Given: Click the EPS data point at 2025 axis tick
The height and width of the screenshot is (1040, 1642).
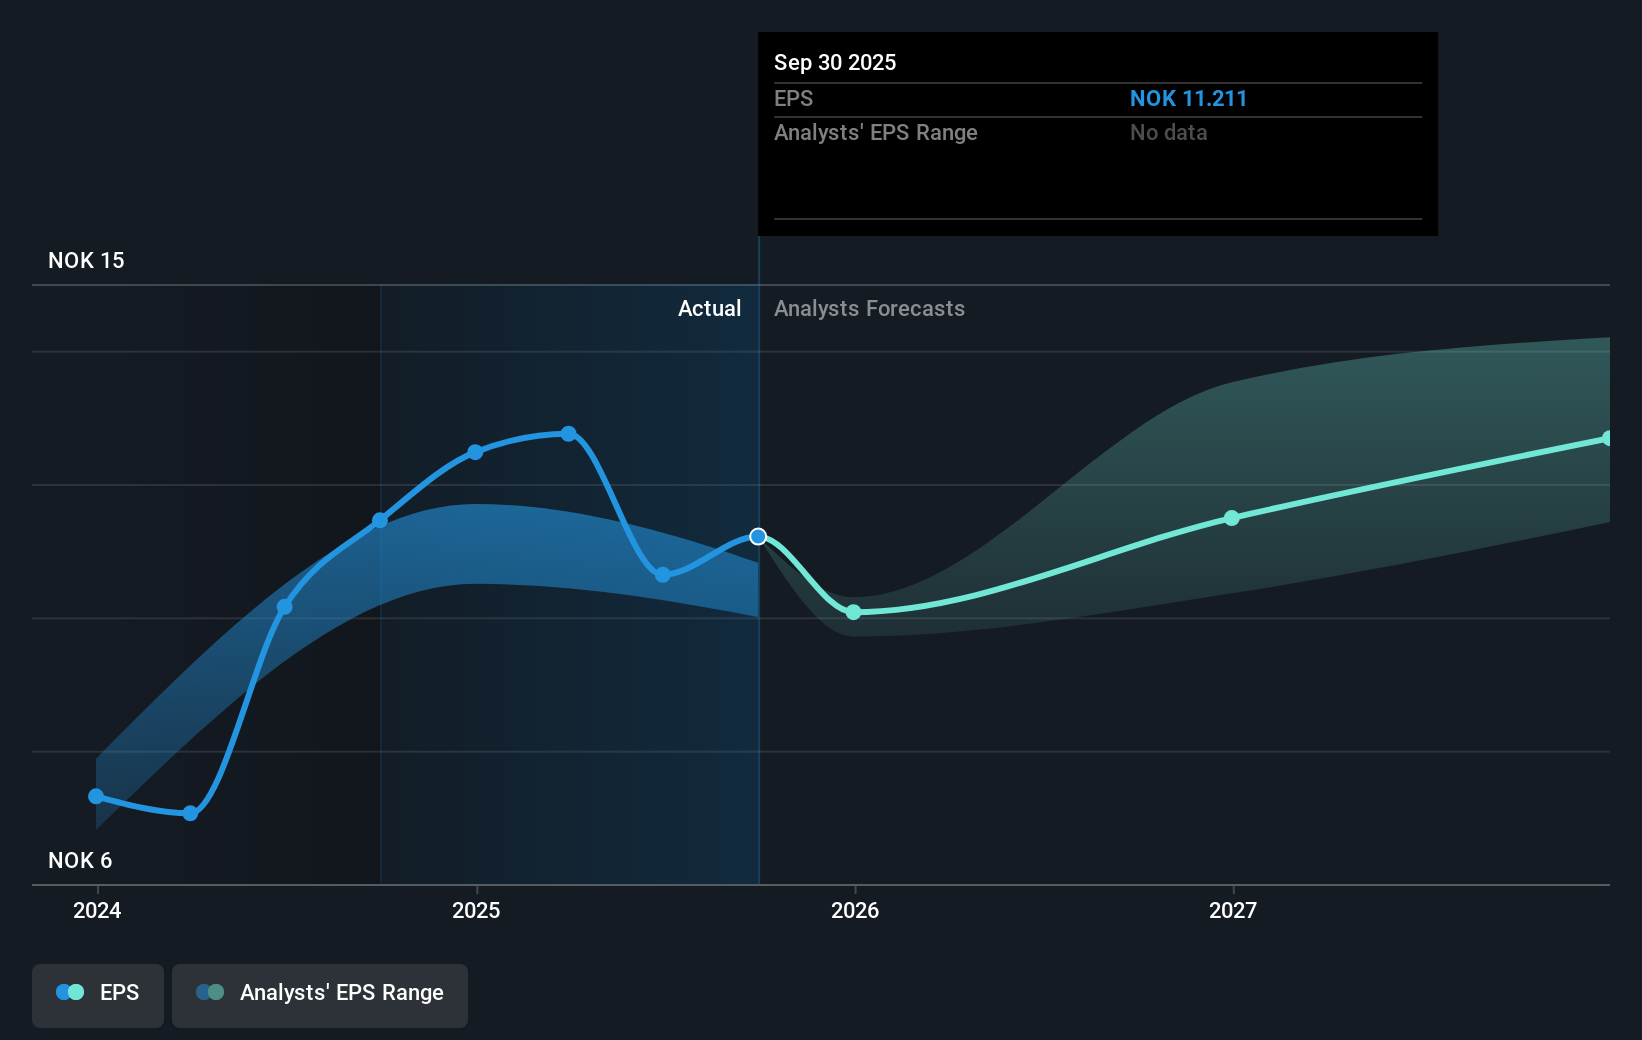Looking at the screenshot, I should [475, 452].
